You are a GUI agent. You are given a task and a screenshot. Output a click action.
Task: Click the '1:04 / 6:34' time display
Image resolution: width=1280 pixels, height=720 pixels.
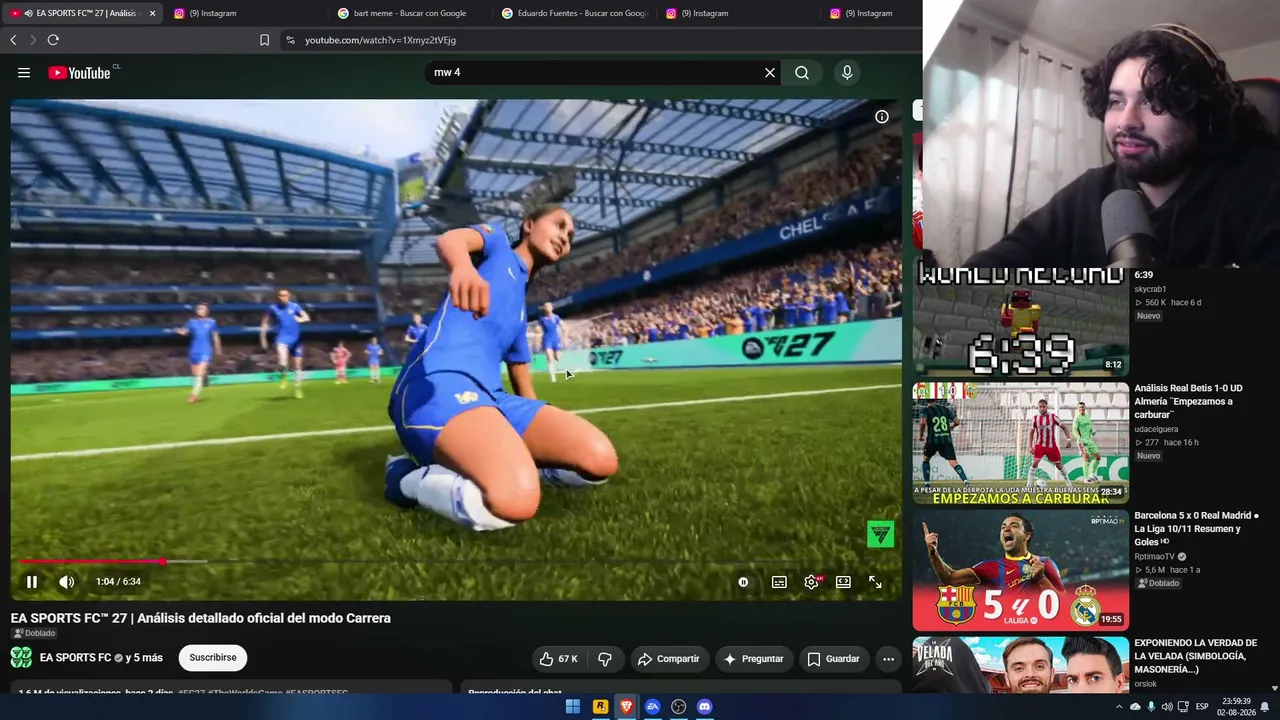pyautogui.click(x=118, y=582)
